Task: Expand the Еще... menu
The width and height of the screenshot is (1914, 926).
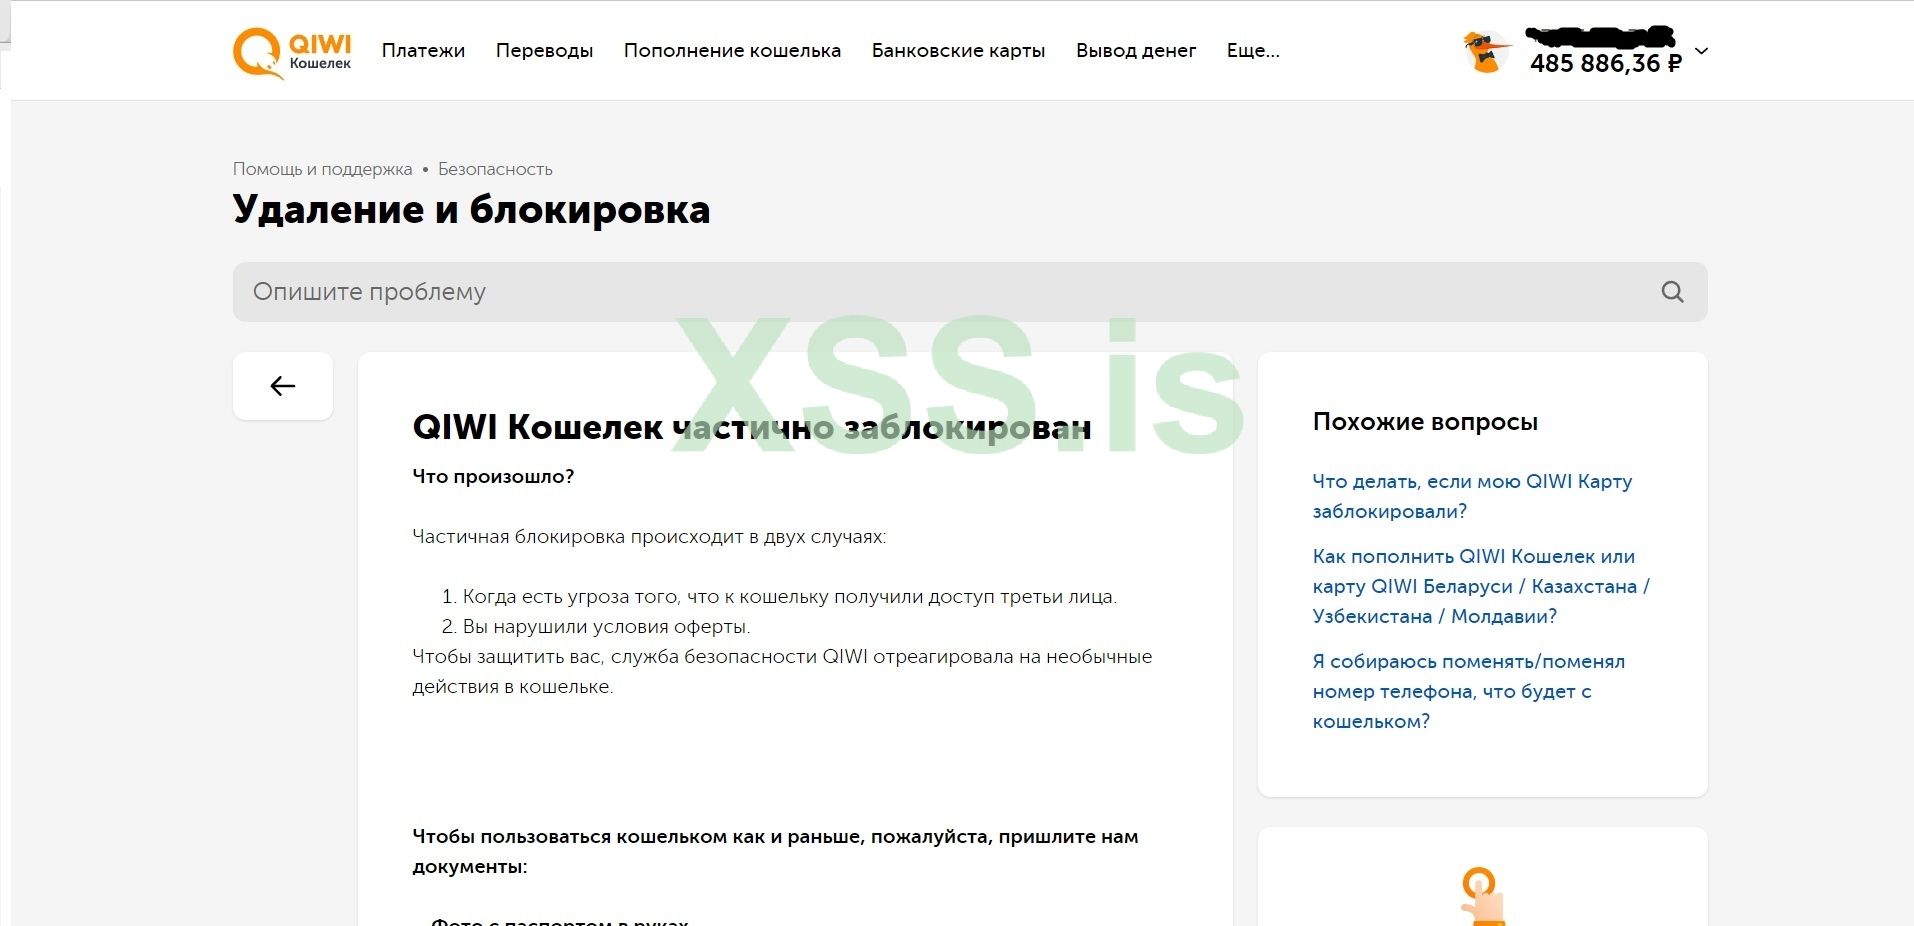Action: (x=1253, y=51)
